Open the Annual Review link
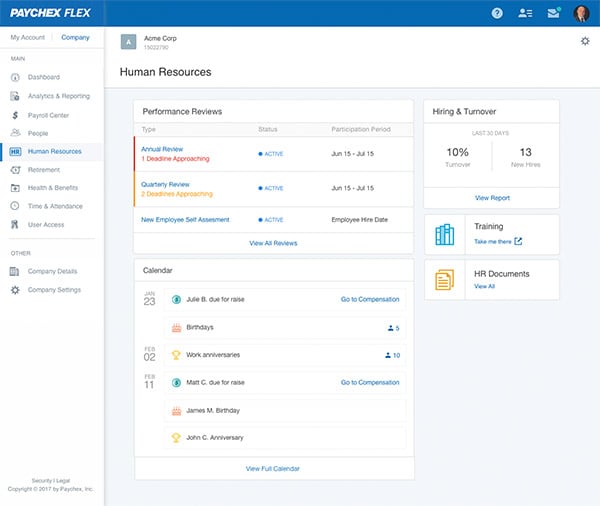Viewport: 600px width, 506px height. [x=162, y=149]
